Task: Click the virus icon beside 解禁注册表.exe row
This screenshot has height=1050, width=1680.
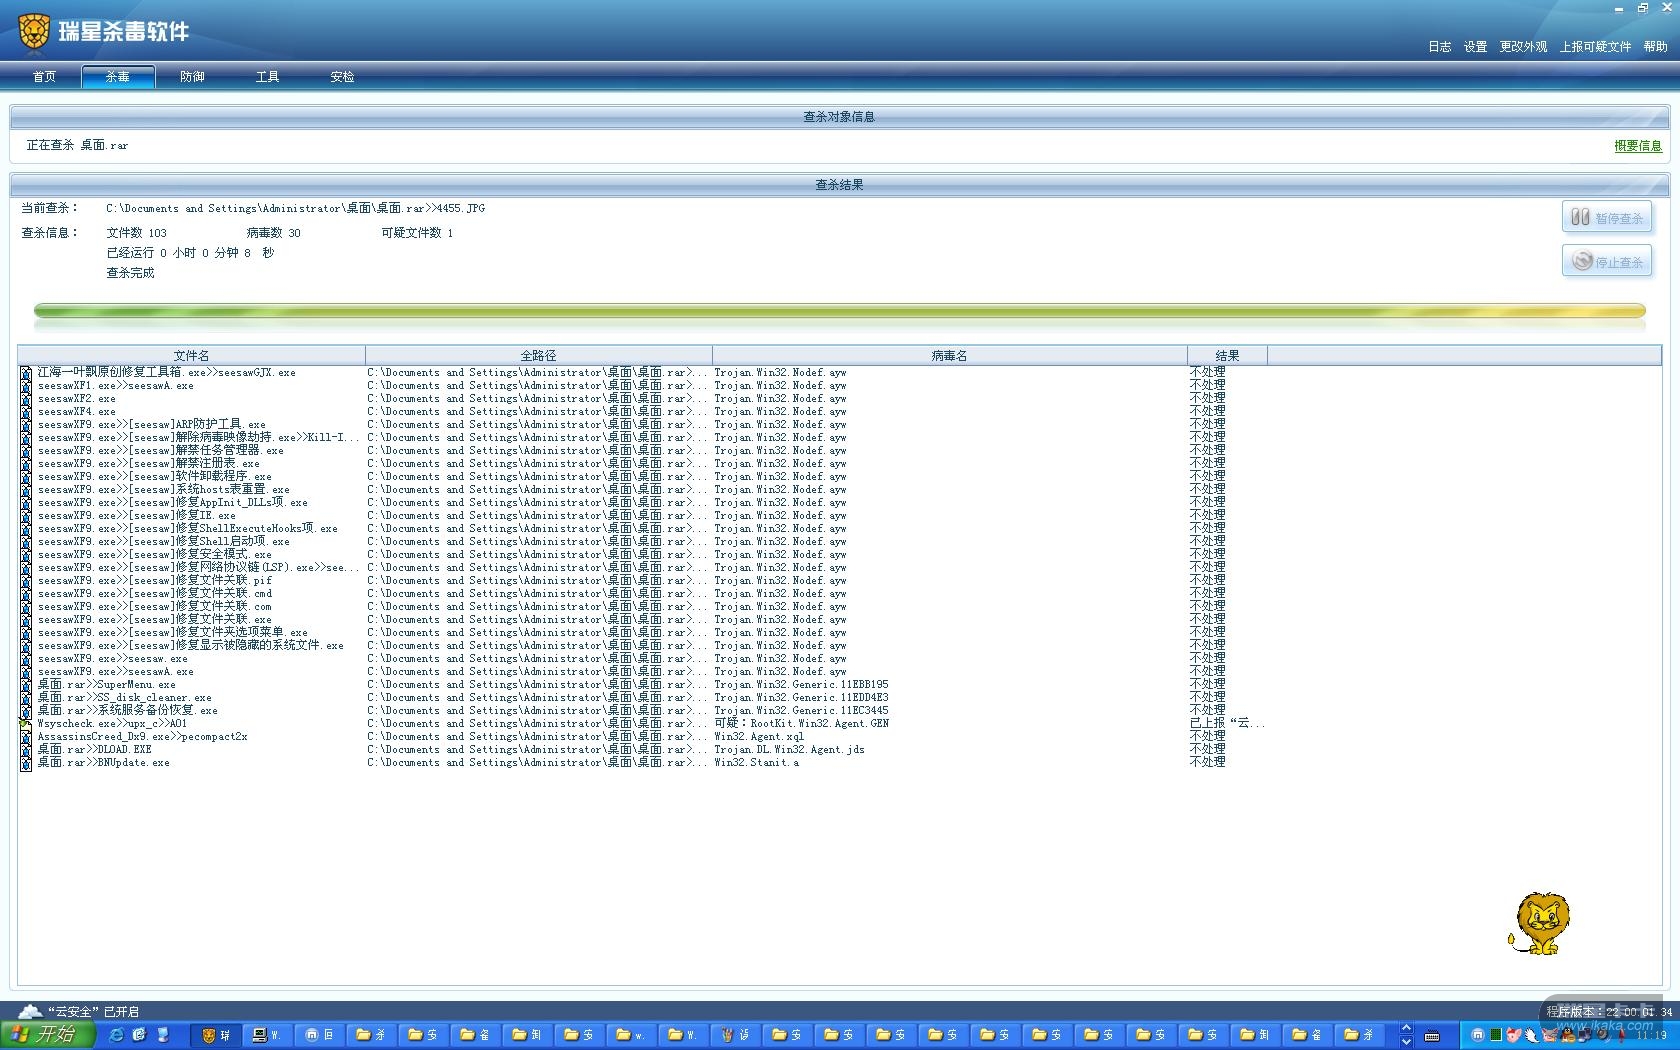Action: (x=26, y=464)
